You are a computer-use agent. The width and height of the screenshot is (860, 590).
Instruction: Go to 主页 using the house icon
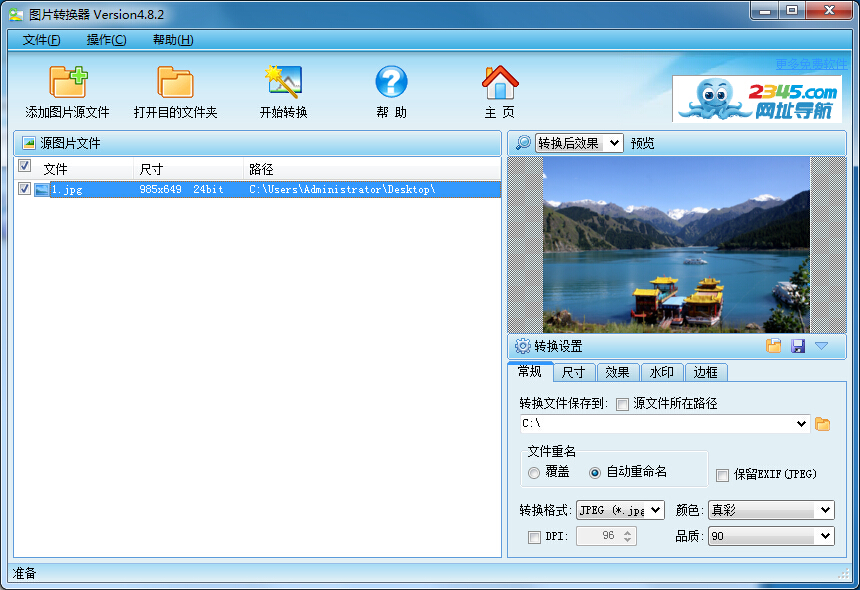coord(499,82)
